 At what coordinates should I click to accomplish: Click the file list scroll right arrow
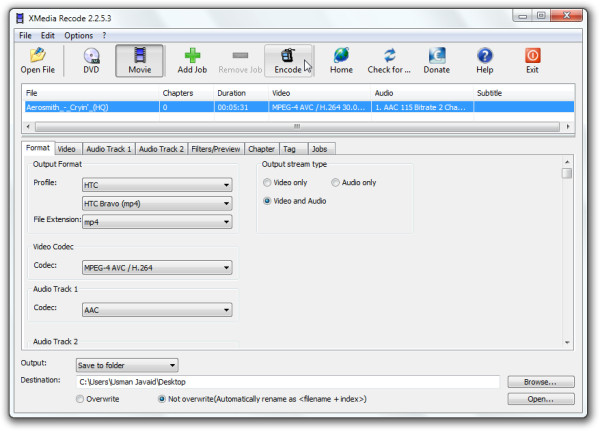point(567,126)
